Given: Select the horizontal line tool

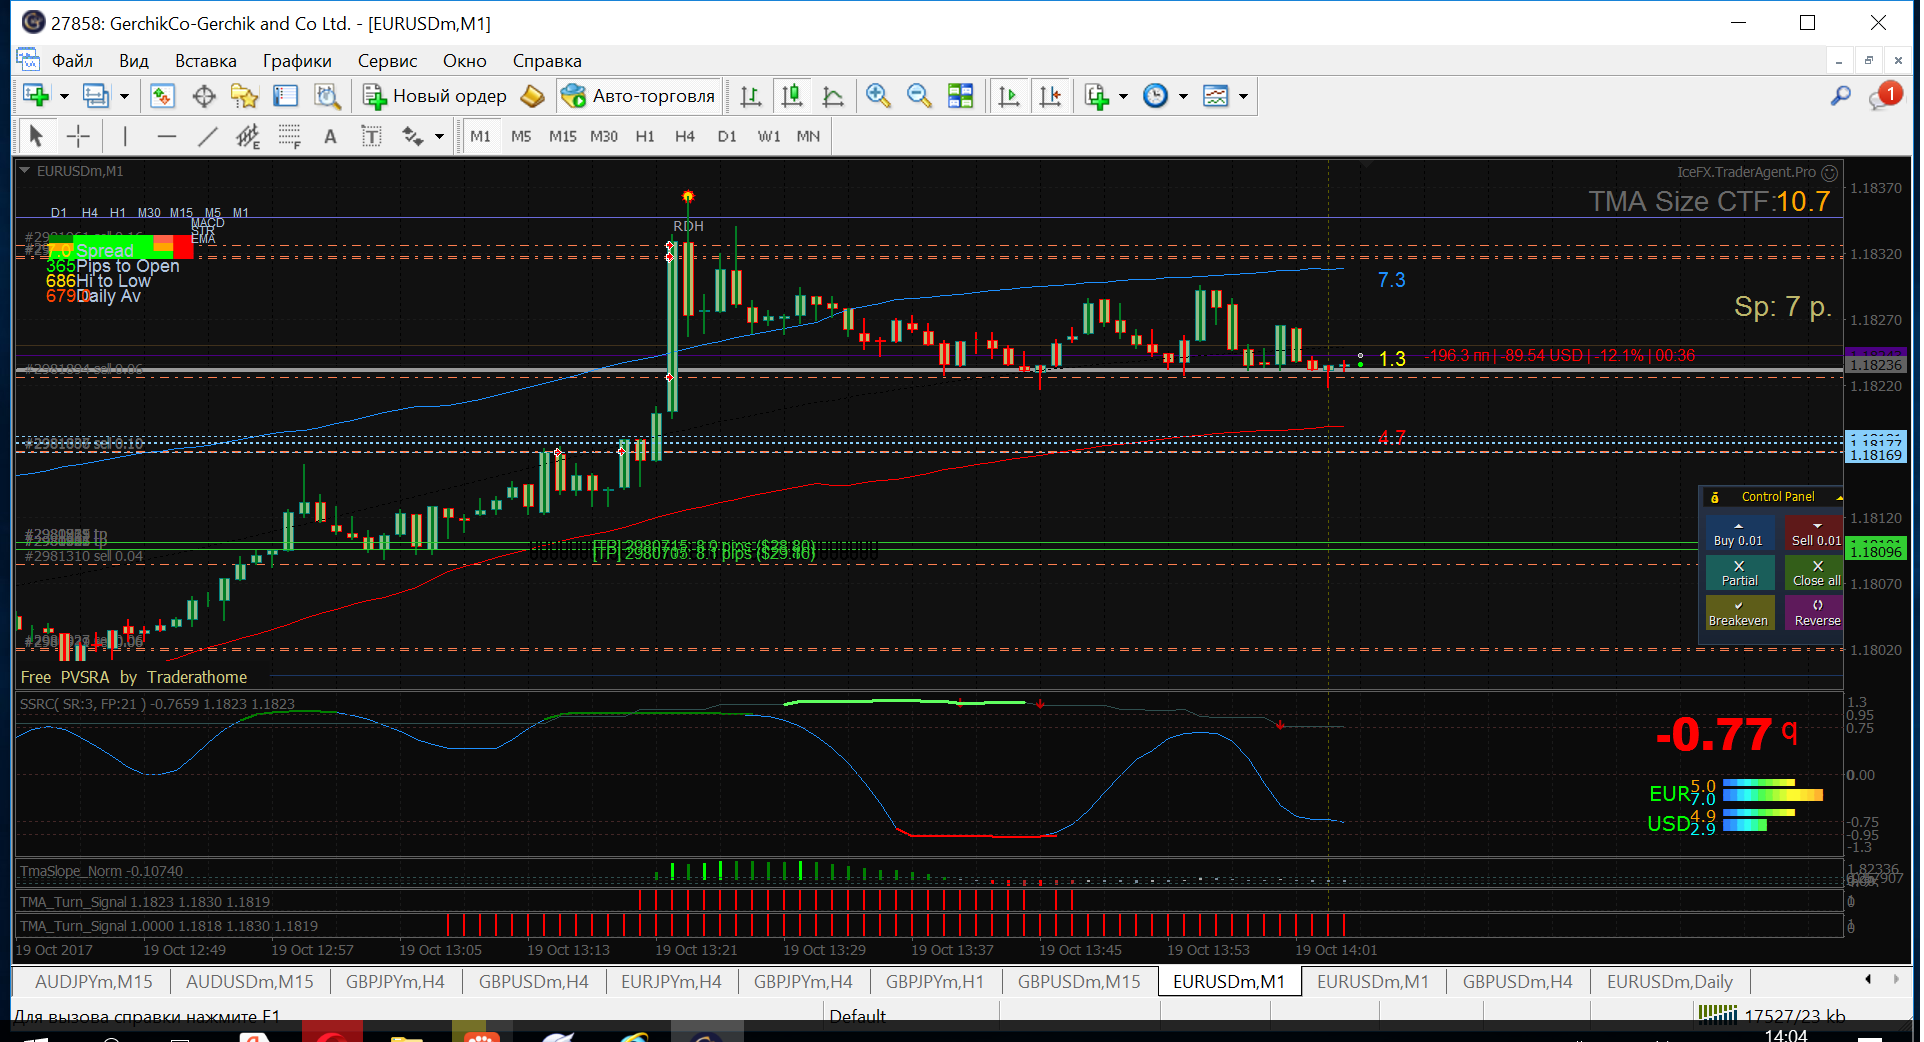Looking at the screenshot, I should pyautogui.click(x=167, y=136).
